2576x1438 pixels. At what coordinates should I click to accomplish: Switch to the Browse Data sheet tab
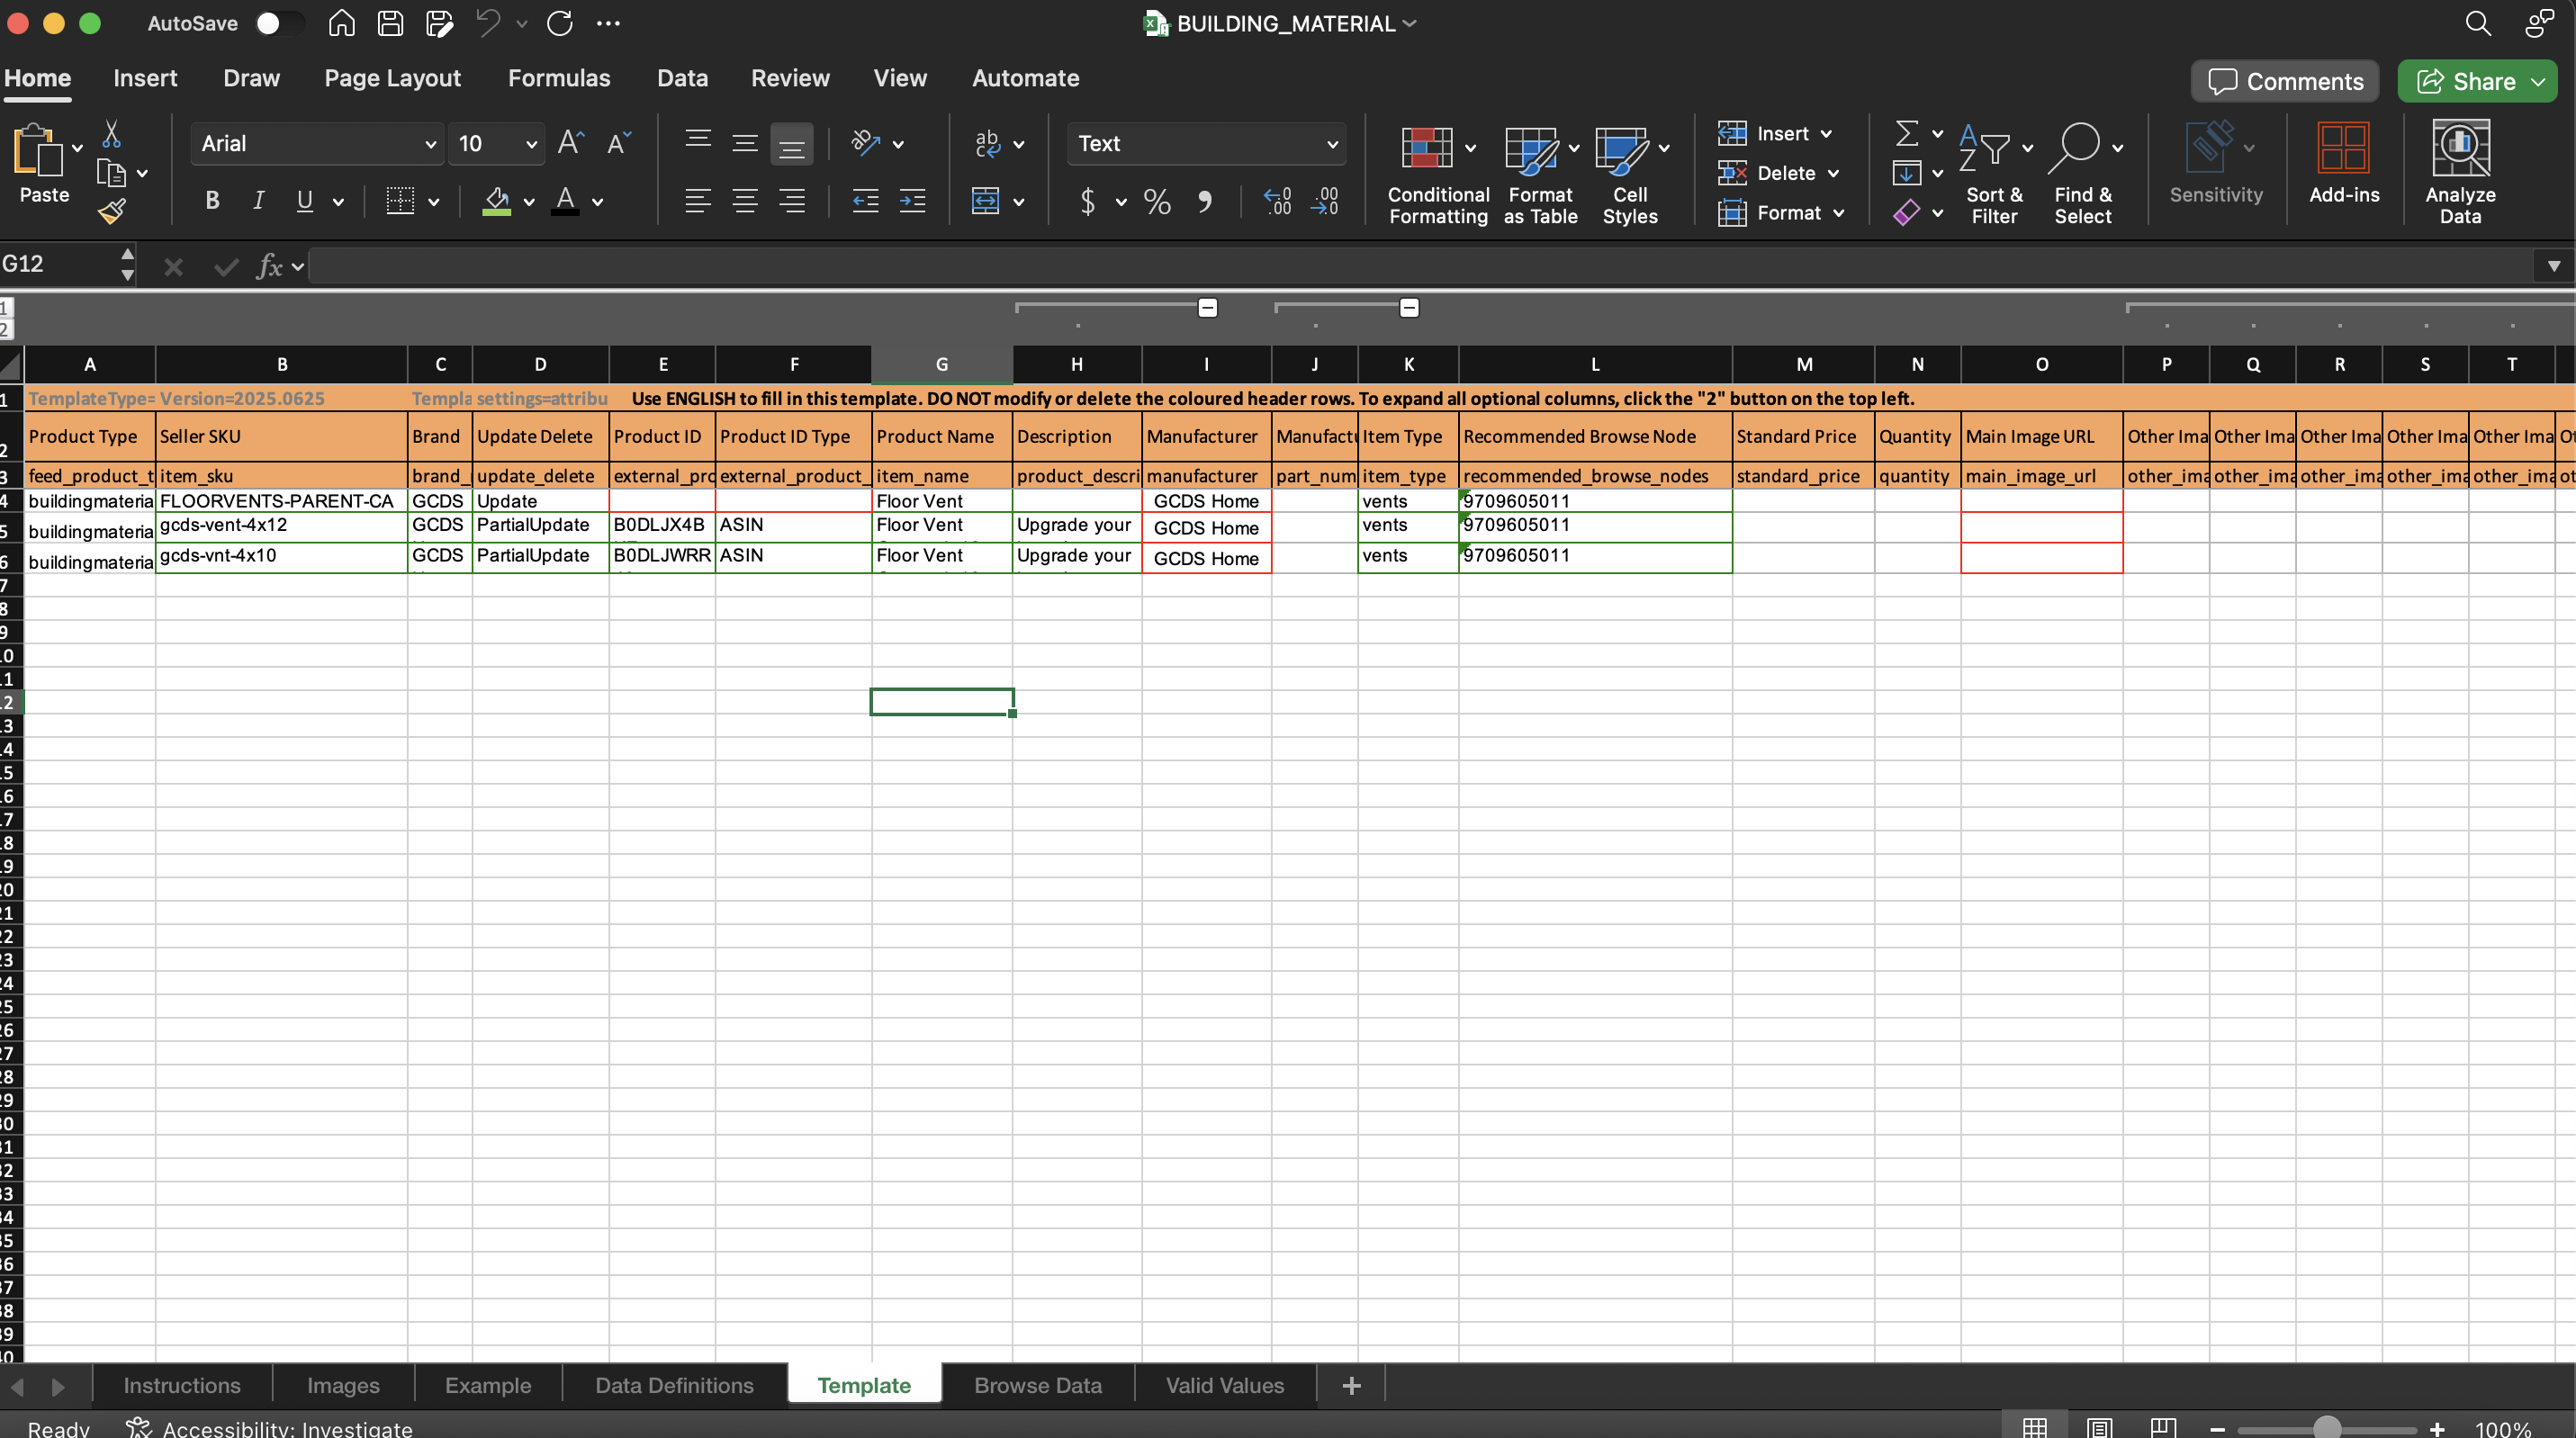(x=1038, y=1385)
